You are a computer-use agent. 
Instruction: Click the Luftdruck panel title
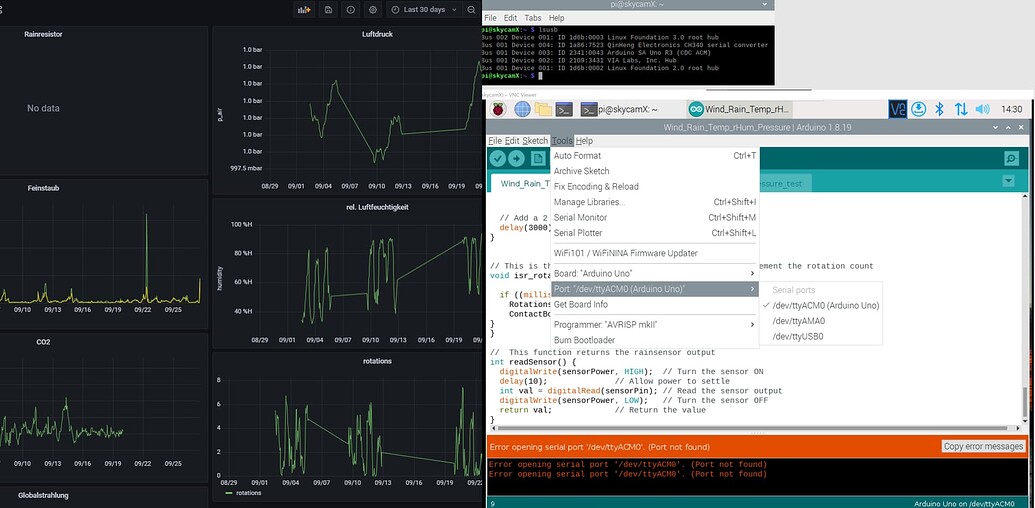[377, 34]
